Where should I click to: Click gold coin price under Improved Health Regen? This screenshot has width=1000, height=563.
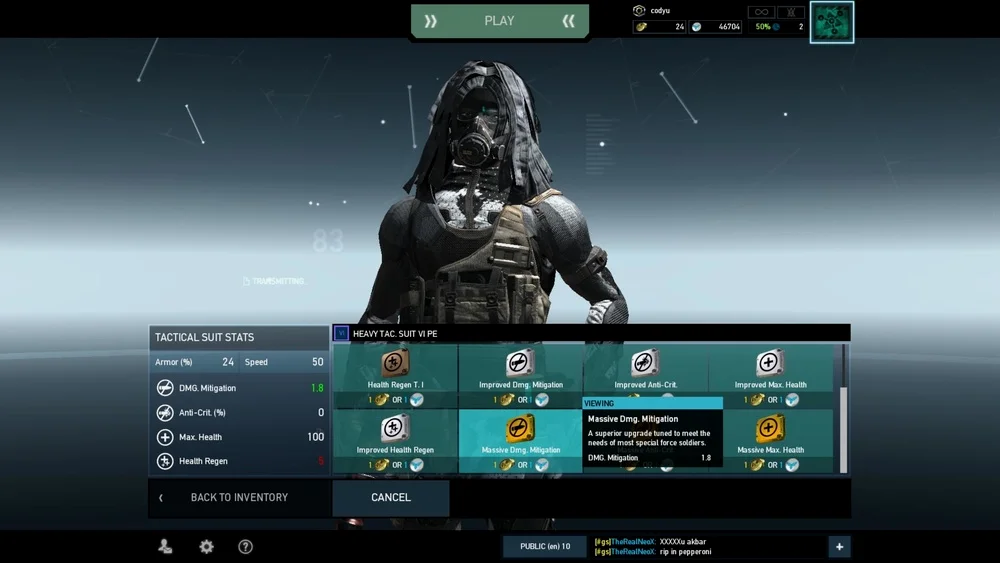[x=379, y=465]
